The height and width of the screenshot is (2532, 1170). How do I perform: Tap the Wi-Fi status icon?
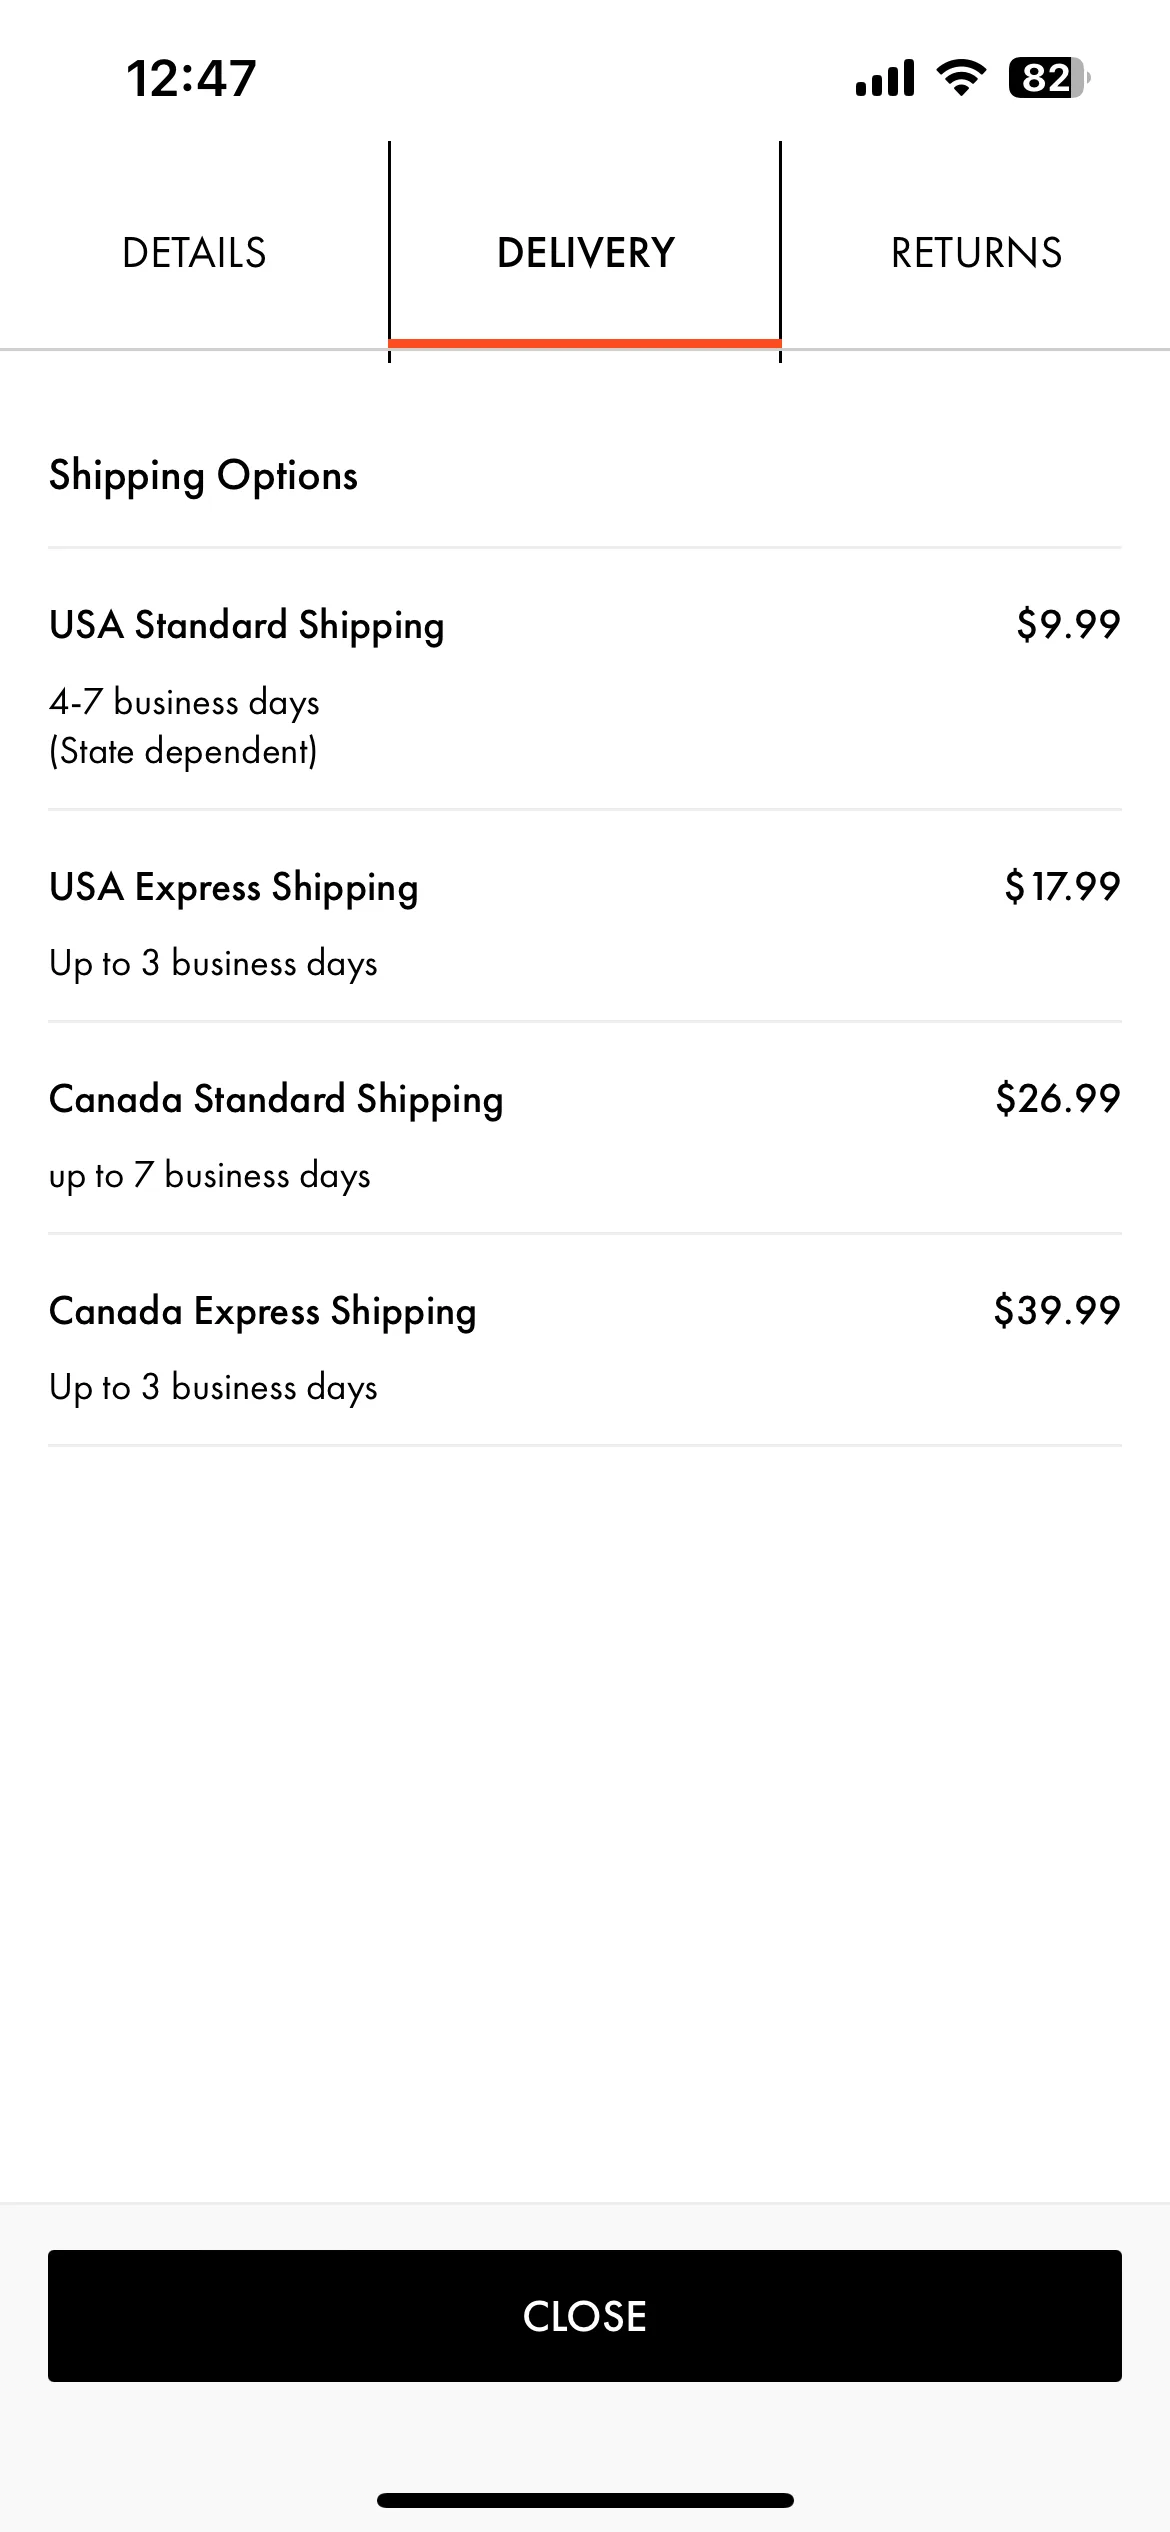pyautogui.click(x=961, y=78)
